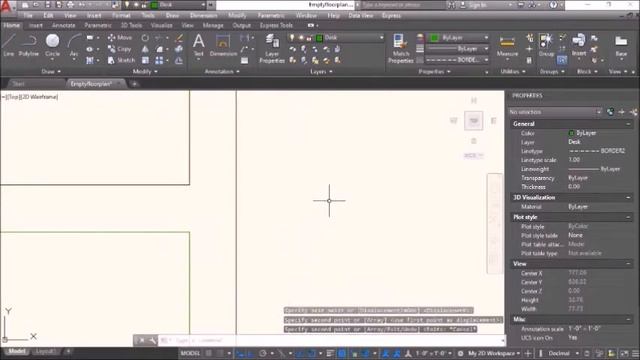
Task: Click the Customization menu icon in status bar
Action: [636, 353]
